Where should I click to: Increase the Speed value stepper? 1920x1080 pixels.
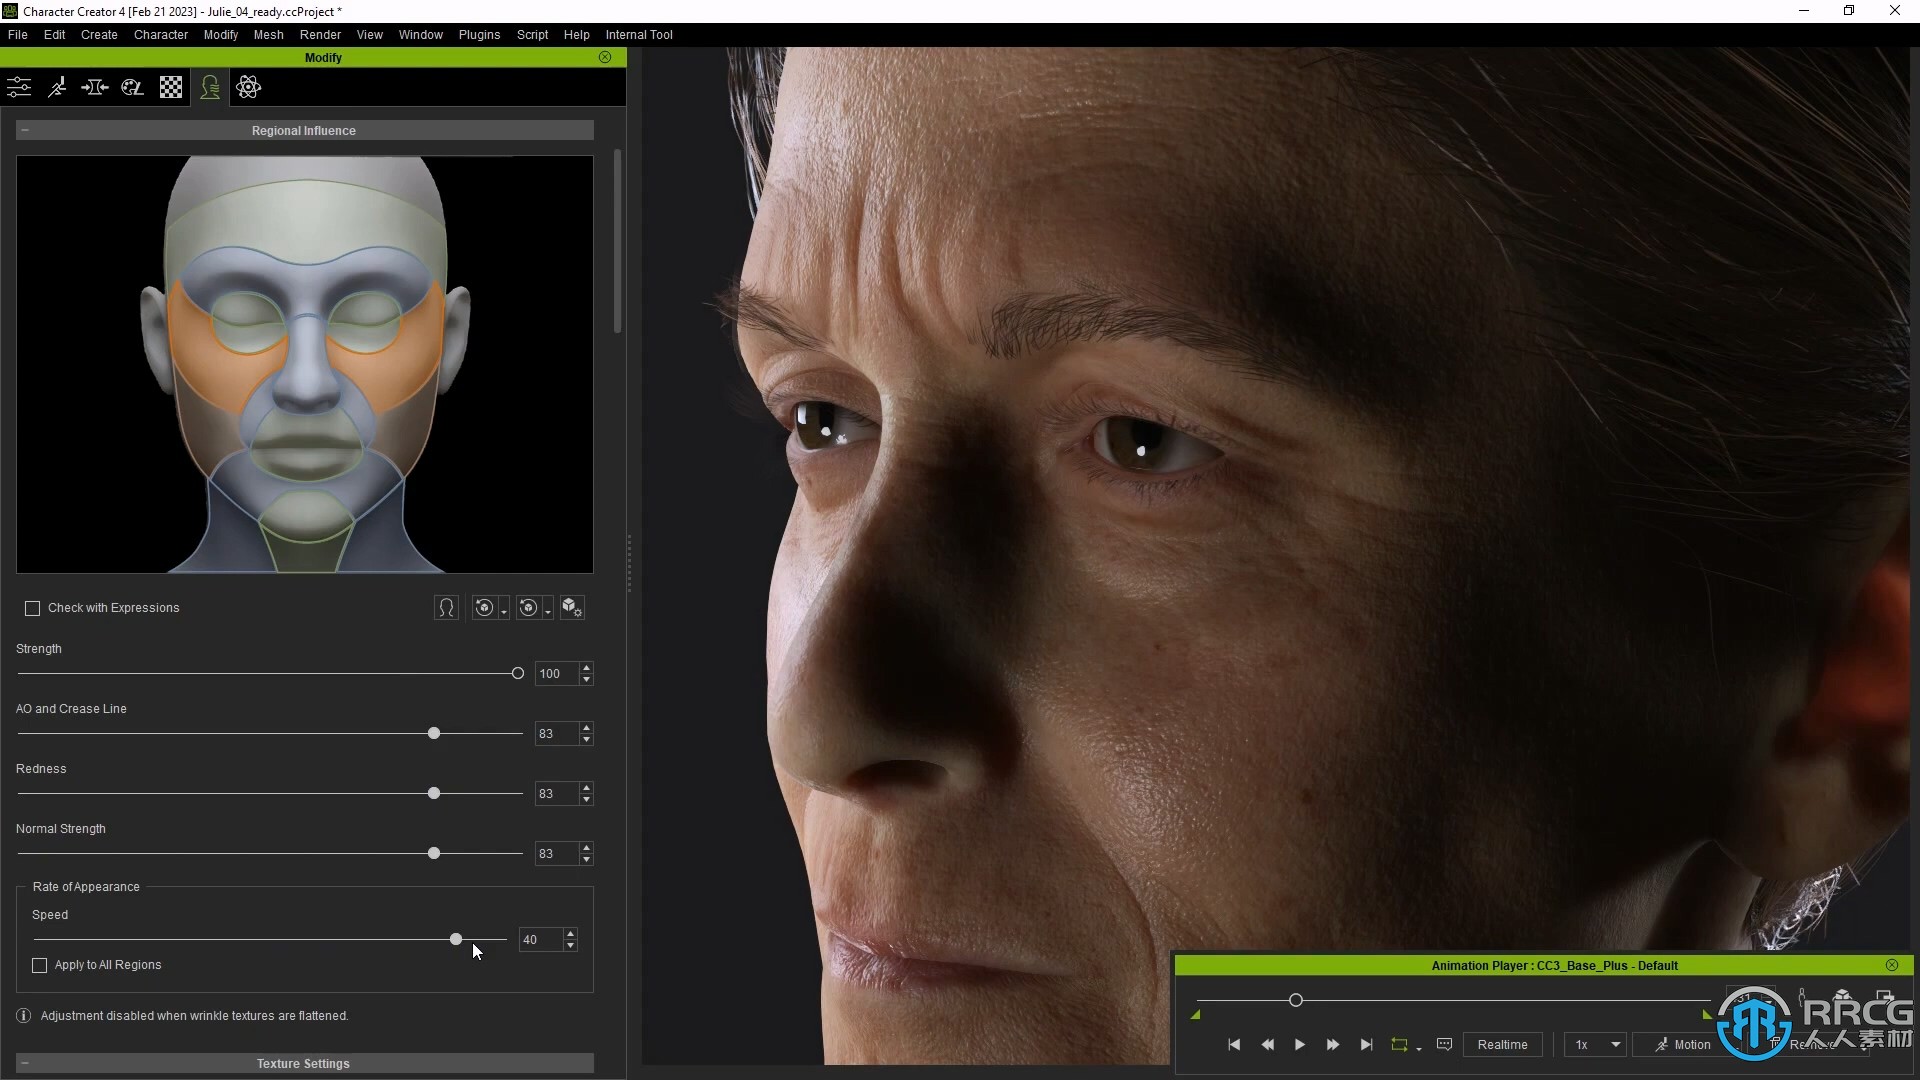571,934
